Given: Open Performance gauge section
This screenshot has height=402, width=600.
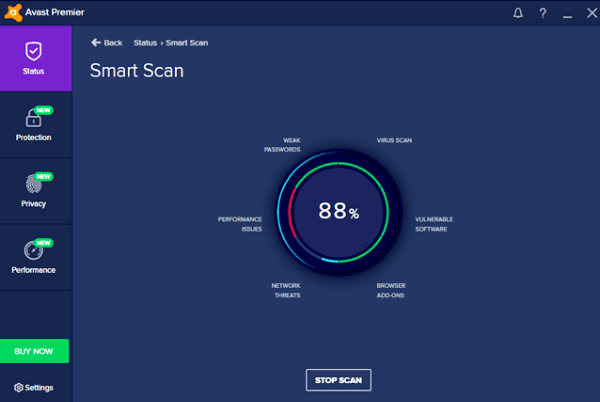Looking at the screenshot, I should 33,251.
